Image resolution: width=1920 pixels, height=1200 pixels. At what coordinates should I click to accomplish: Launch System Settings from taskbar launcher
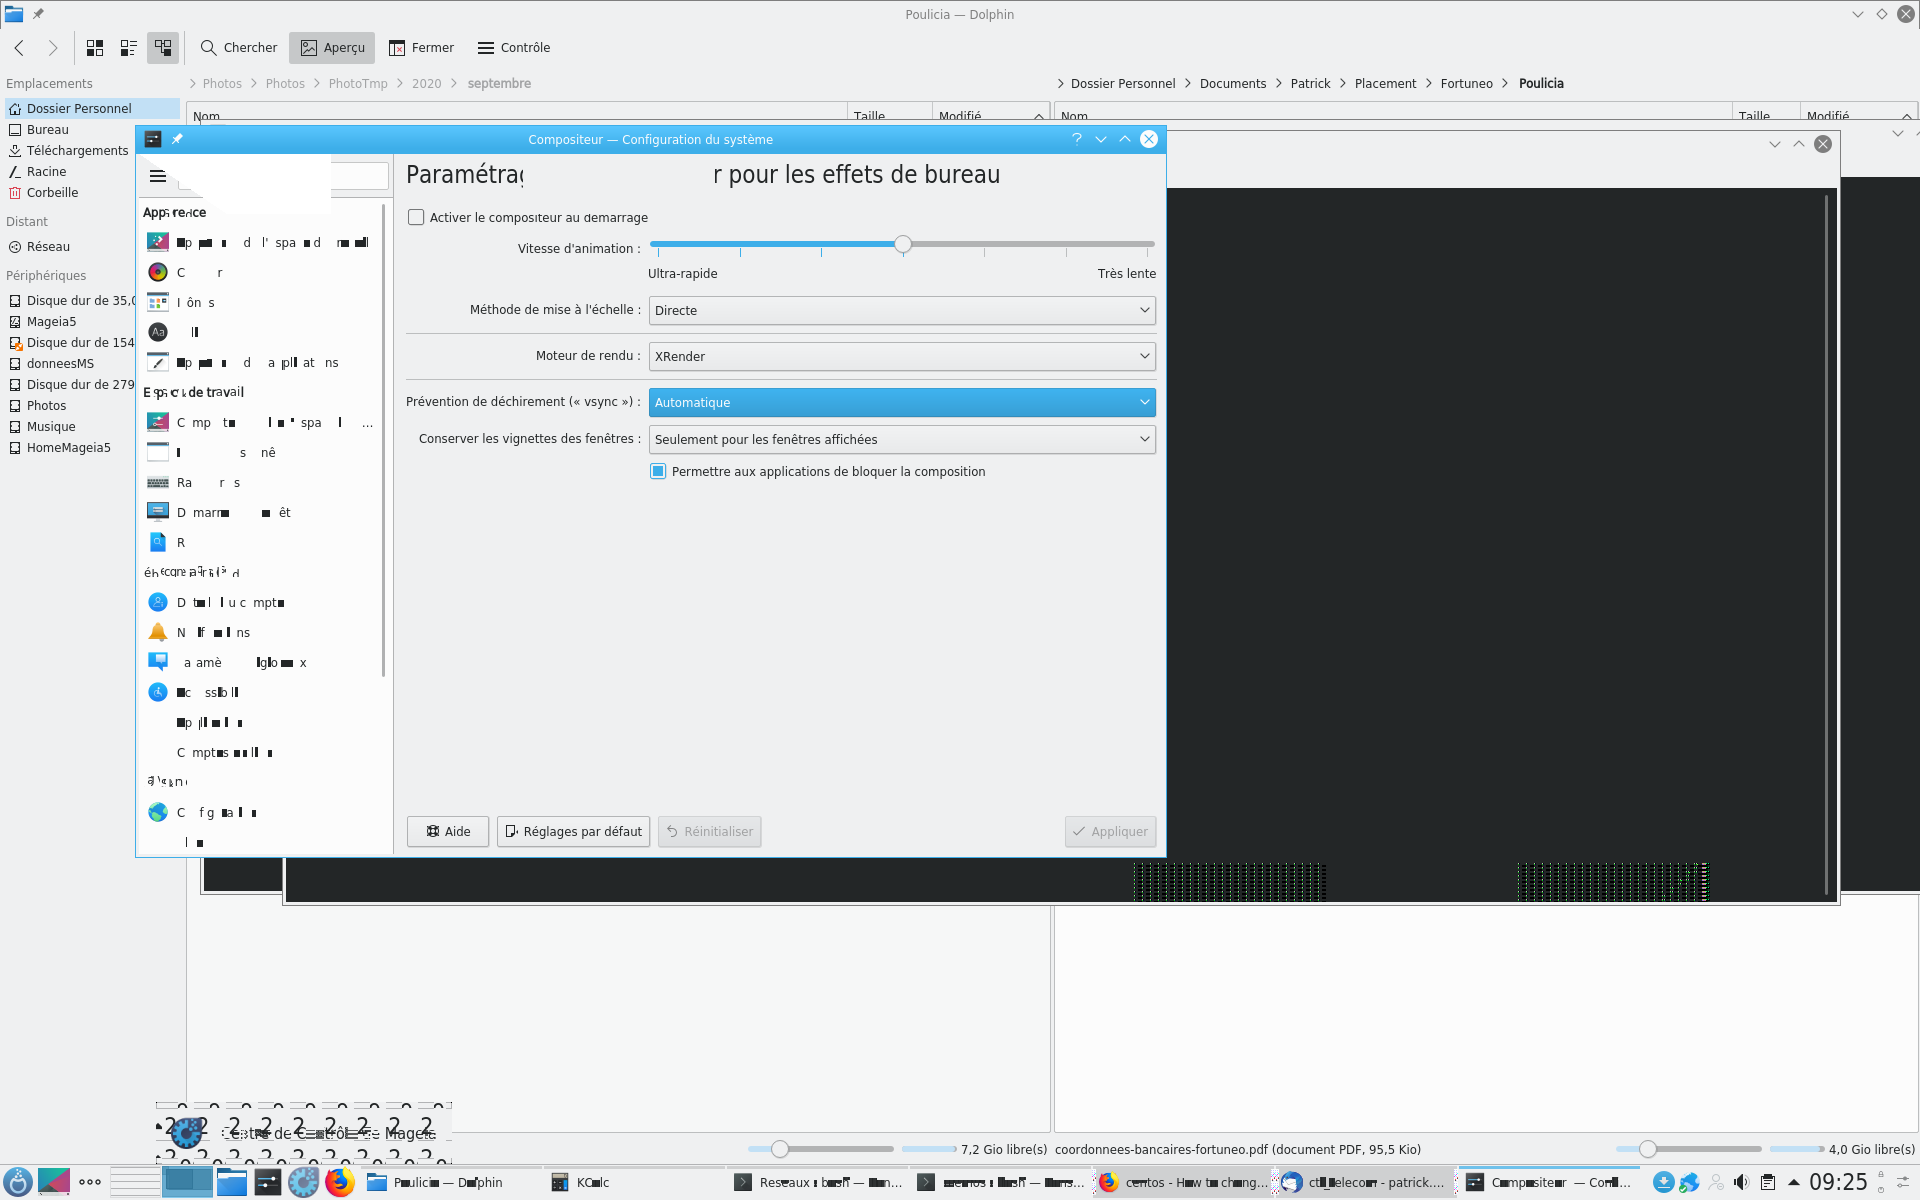[x=268, y=1182]
